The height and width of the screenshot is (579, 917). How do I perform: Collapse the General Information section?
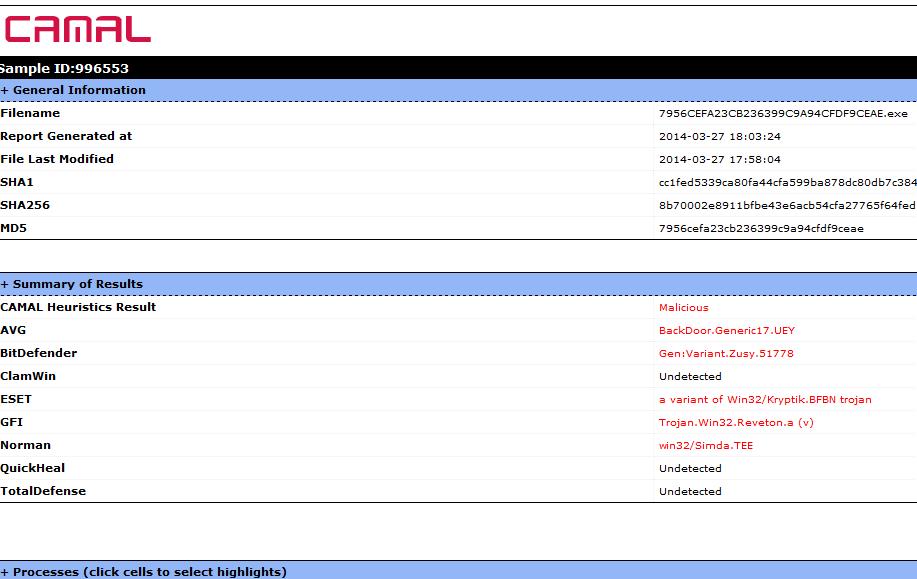(73, 90)
